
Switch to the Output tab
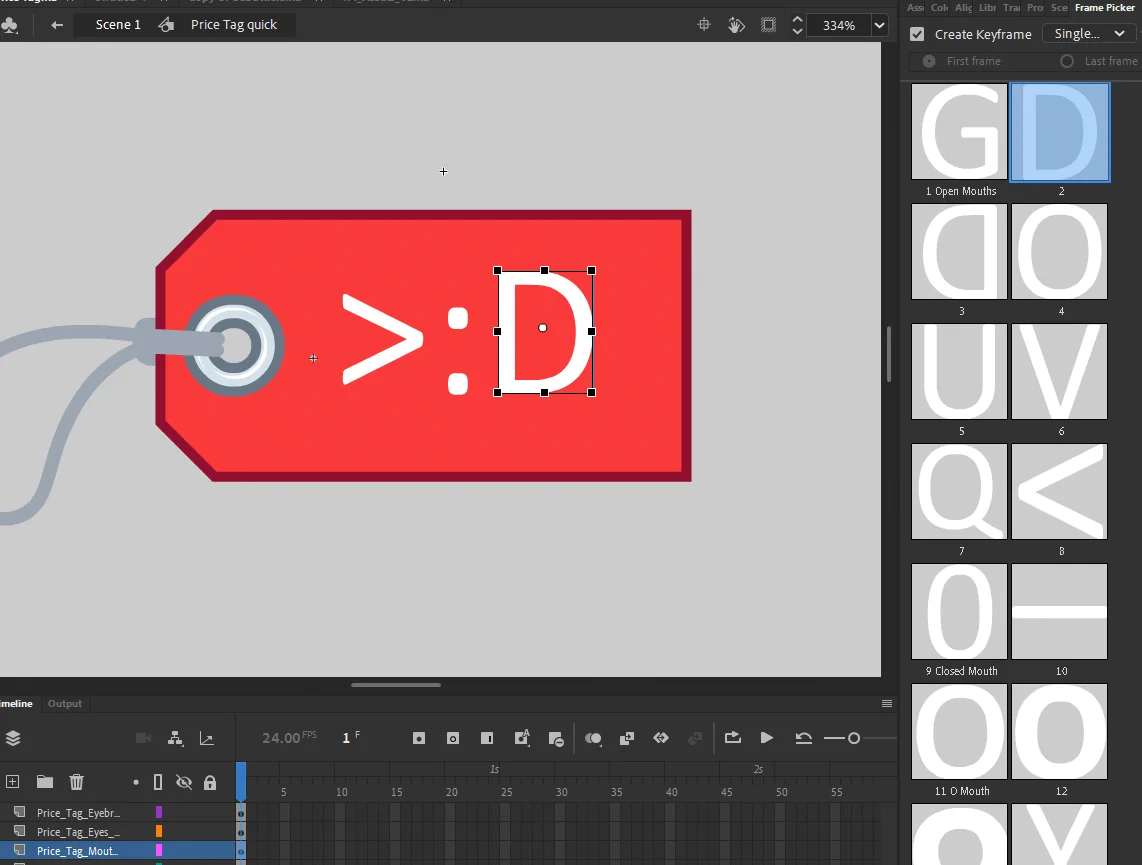[x=65, y=703]
